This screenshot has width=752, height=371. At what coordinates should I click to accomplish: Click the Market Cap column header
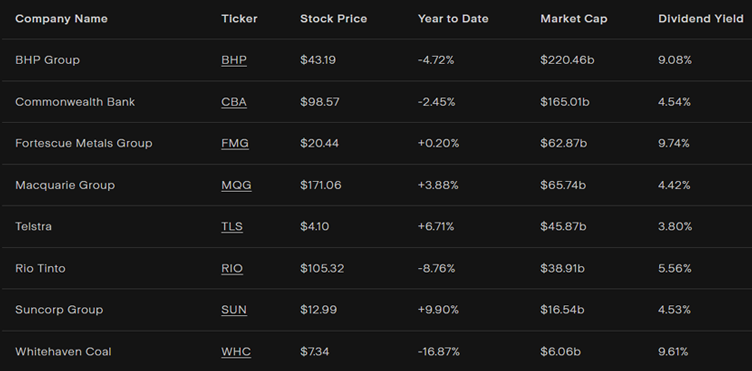[x=574, y=19]
